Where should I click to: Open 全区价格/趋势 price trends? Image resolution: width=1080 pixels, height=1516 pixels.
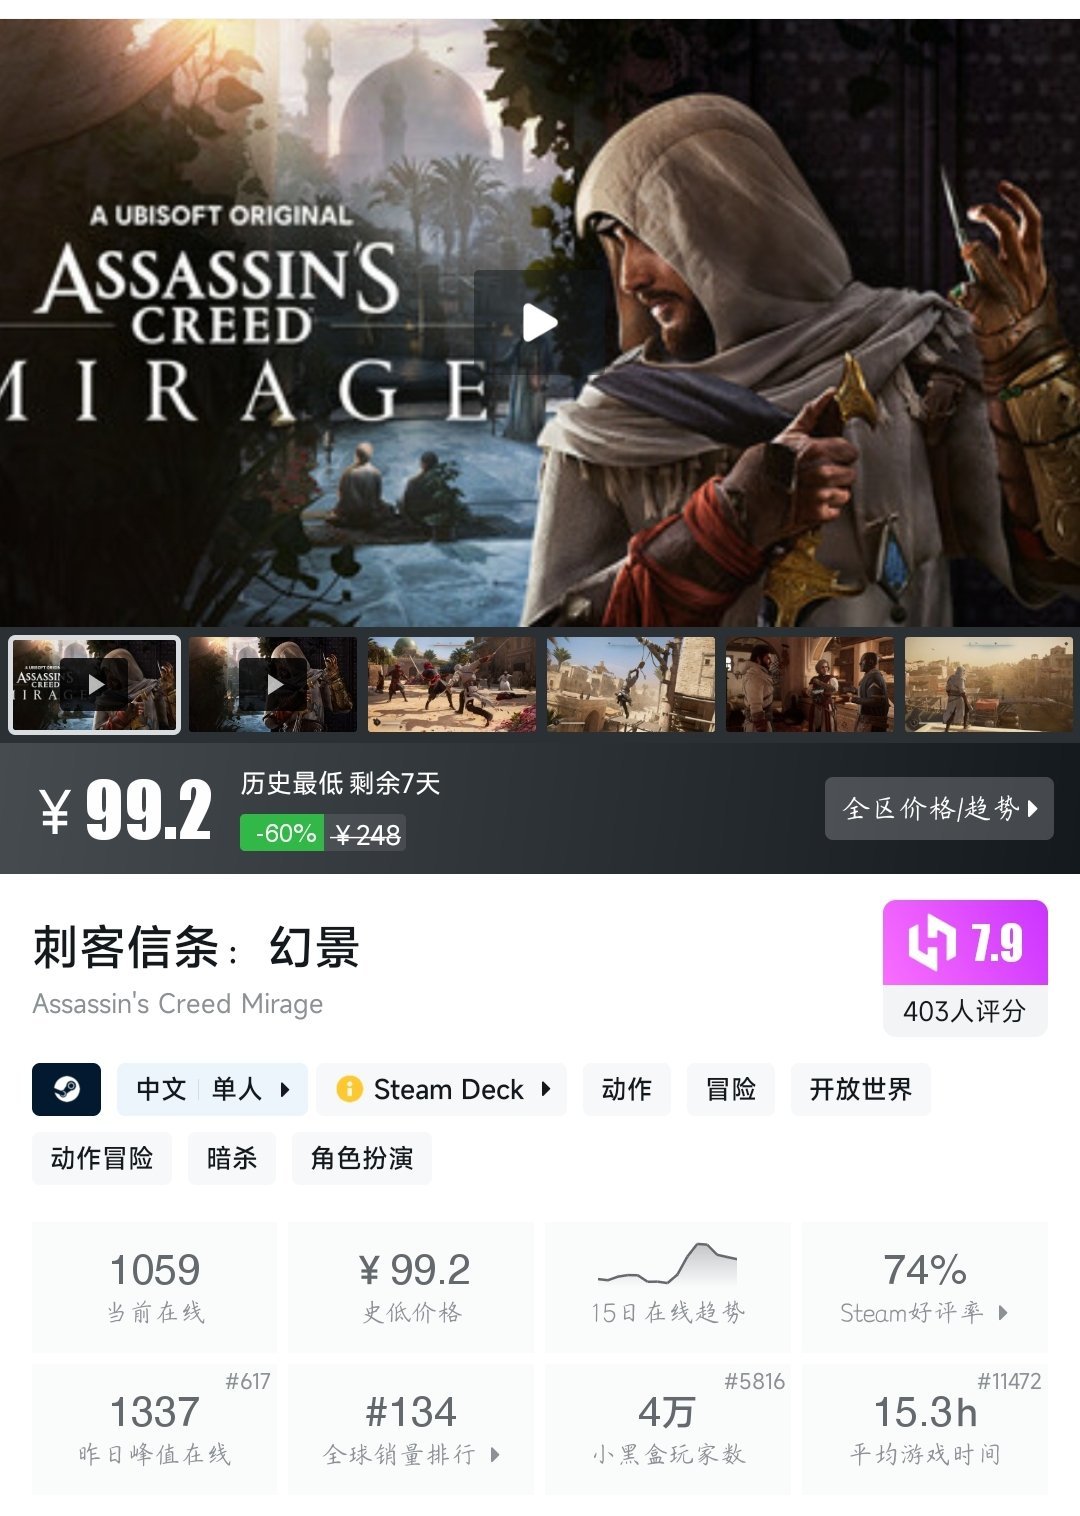click(939, 808)
